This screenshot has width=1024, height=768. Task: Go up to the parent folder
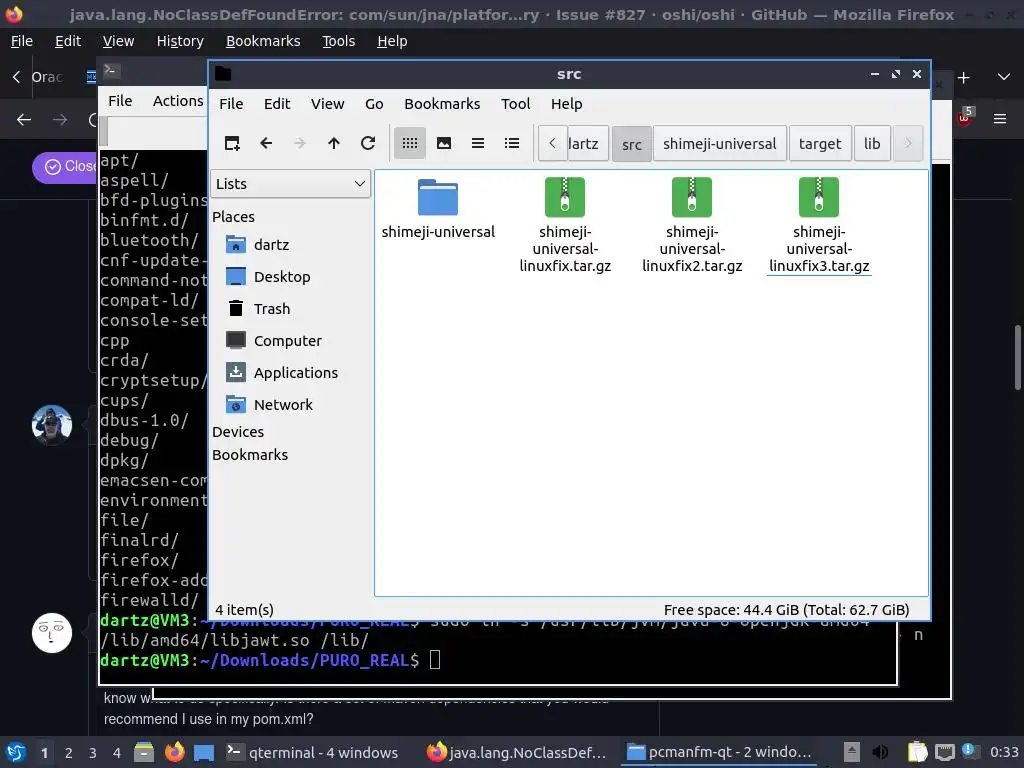tap(334, 143)
